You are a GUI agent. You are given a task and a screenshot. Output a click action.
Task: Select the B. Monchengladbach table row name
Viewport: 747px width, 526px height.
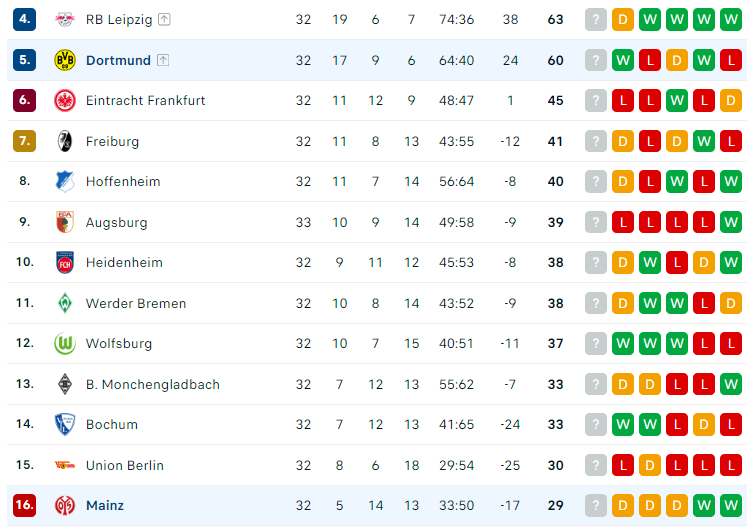(153, 384)
